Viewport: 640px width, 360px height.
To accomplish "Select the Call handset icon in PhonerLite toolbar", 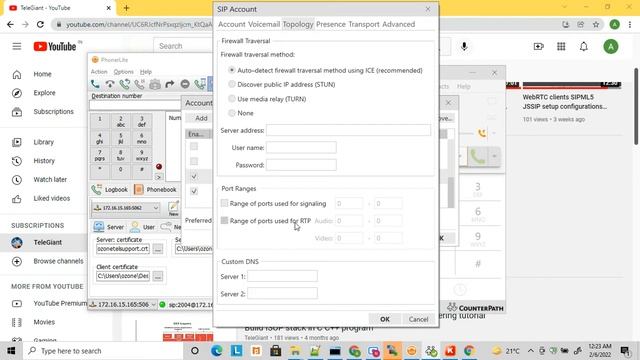I will point(95,84).
